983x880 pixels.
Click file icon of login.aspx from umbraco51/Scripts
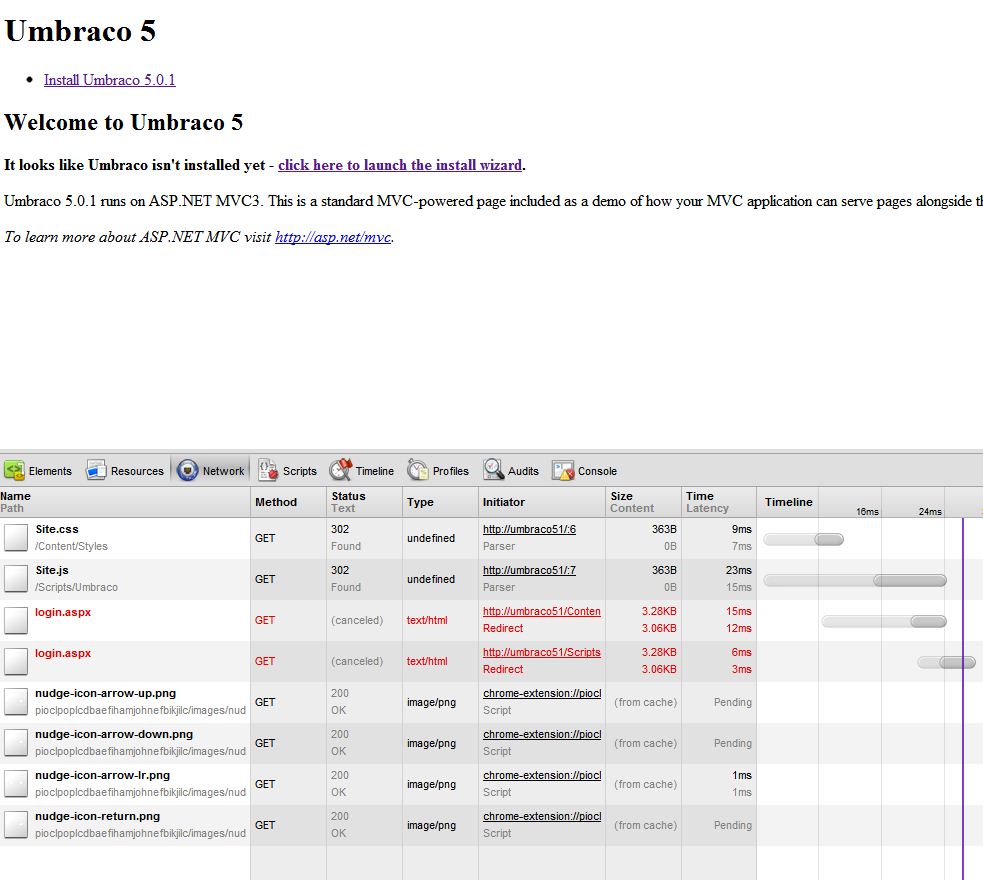click(16, 661)
